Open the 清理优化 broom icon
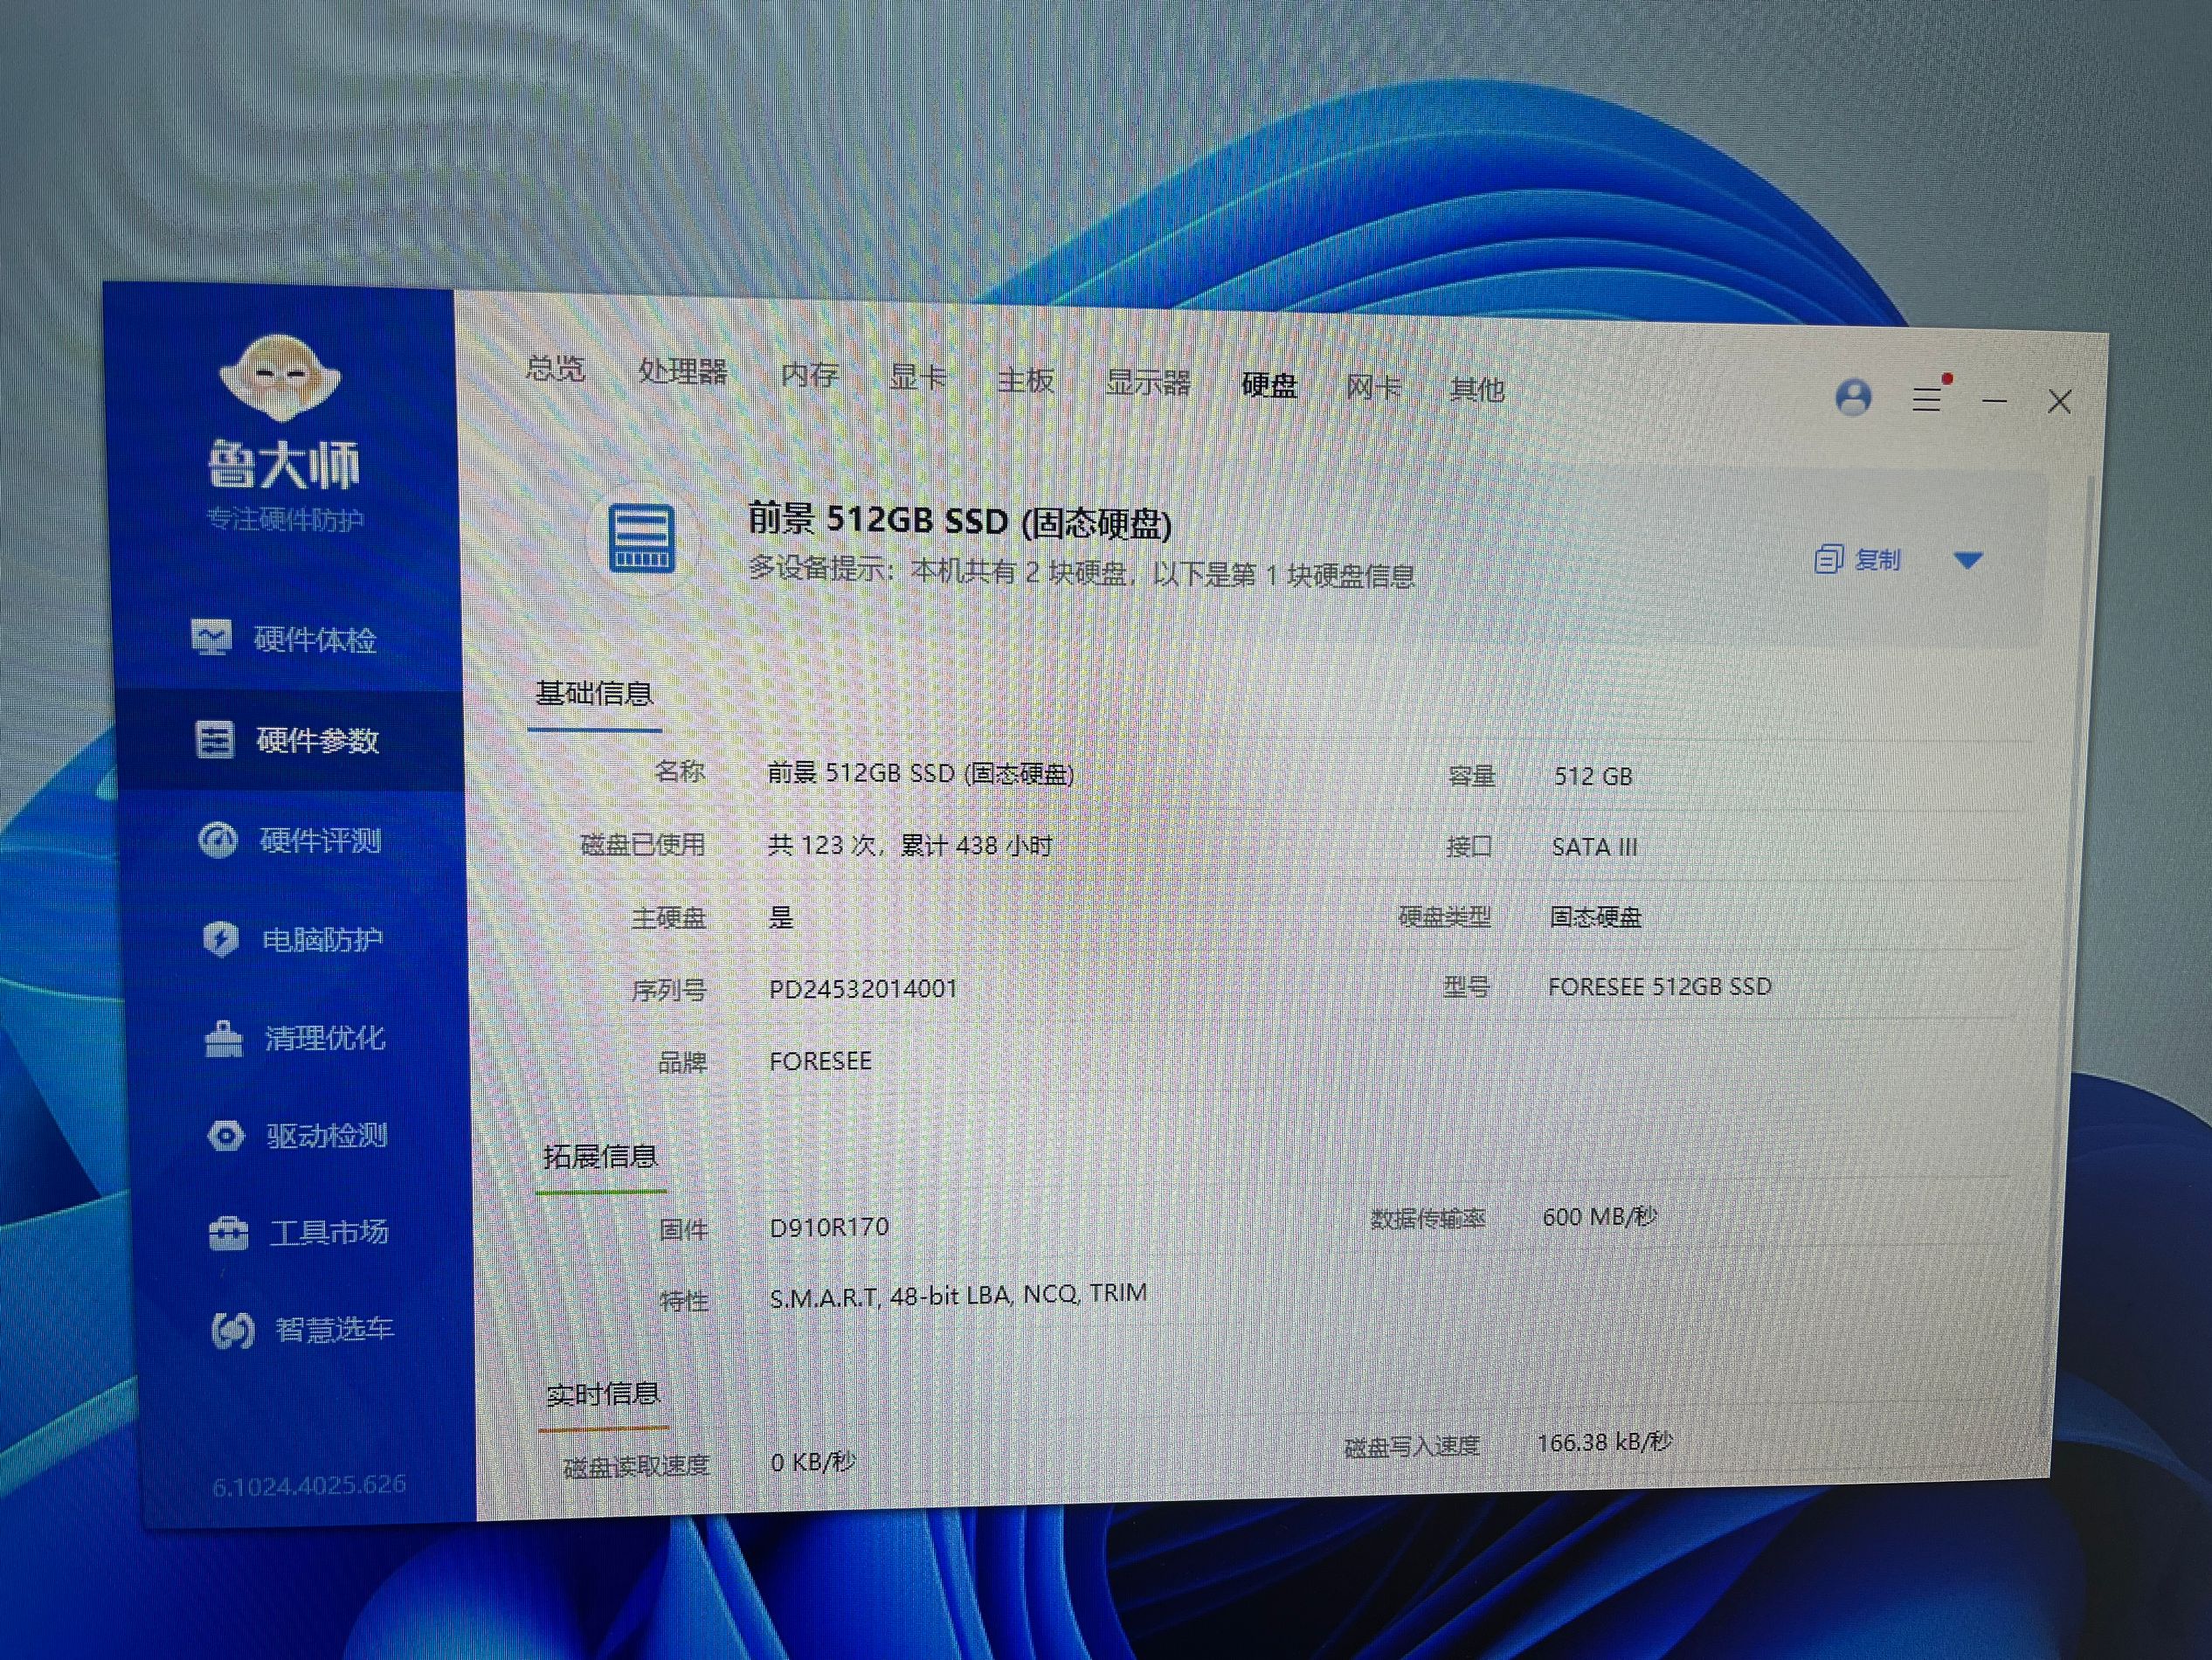The width and height of the screenshot is (2212, 1660). click(224, 1038)
